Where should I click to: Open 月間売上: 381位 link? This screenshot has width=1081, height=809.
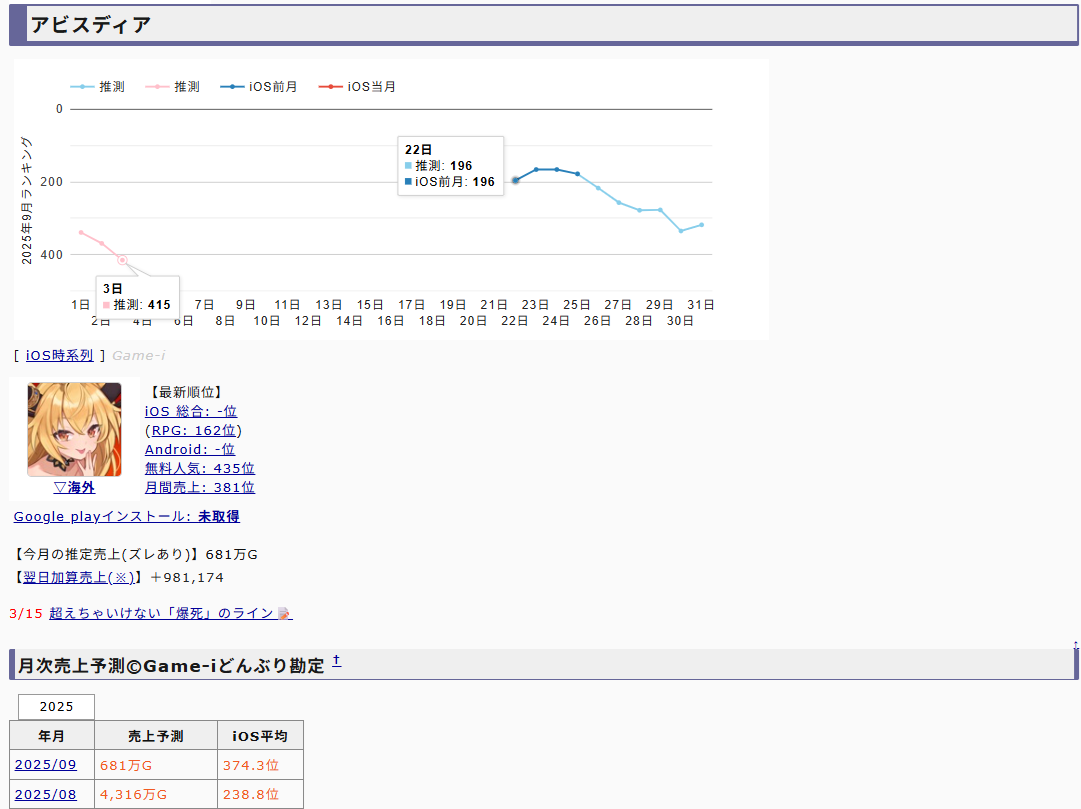pyautogui.click(x=200, y=488)
